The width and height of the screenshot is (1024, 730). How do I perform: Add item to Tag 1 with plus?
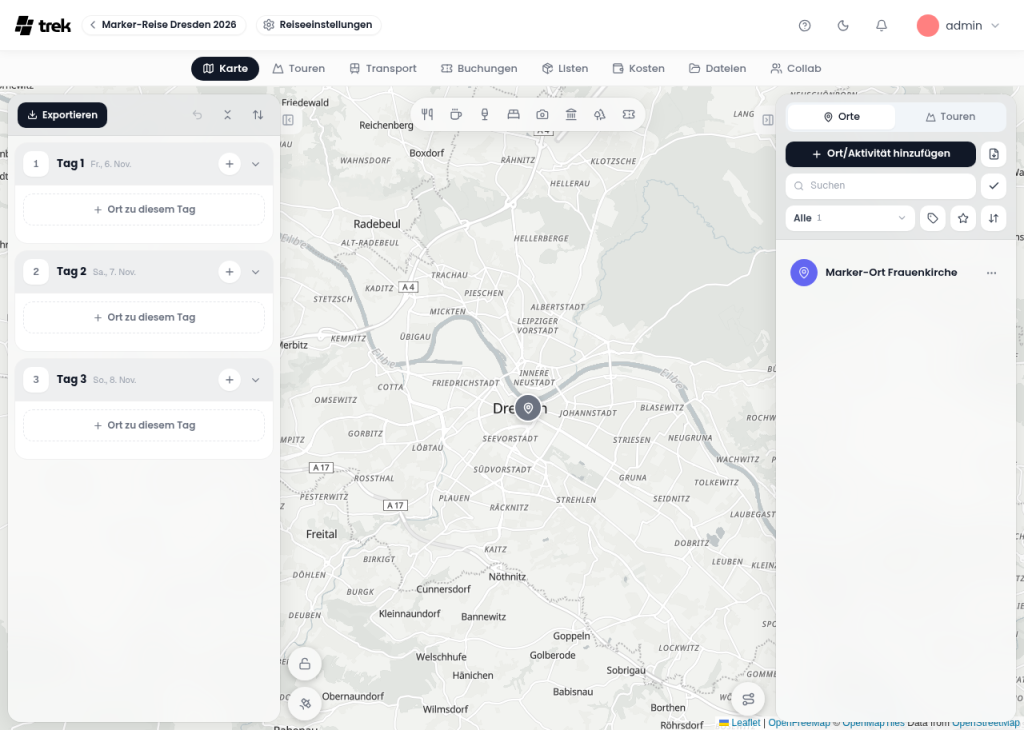click(x=229, y=164)
